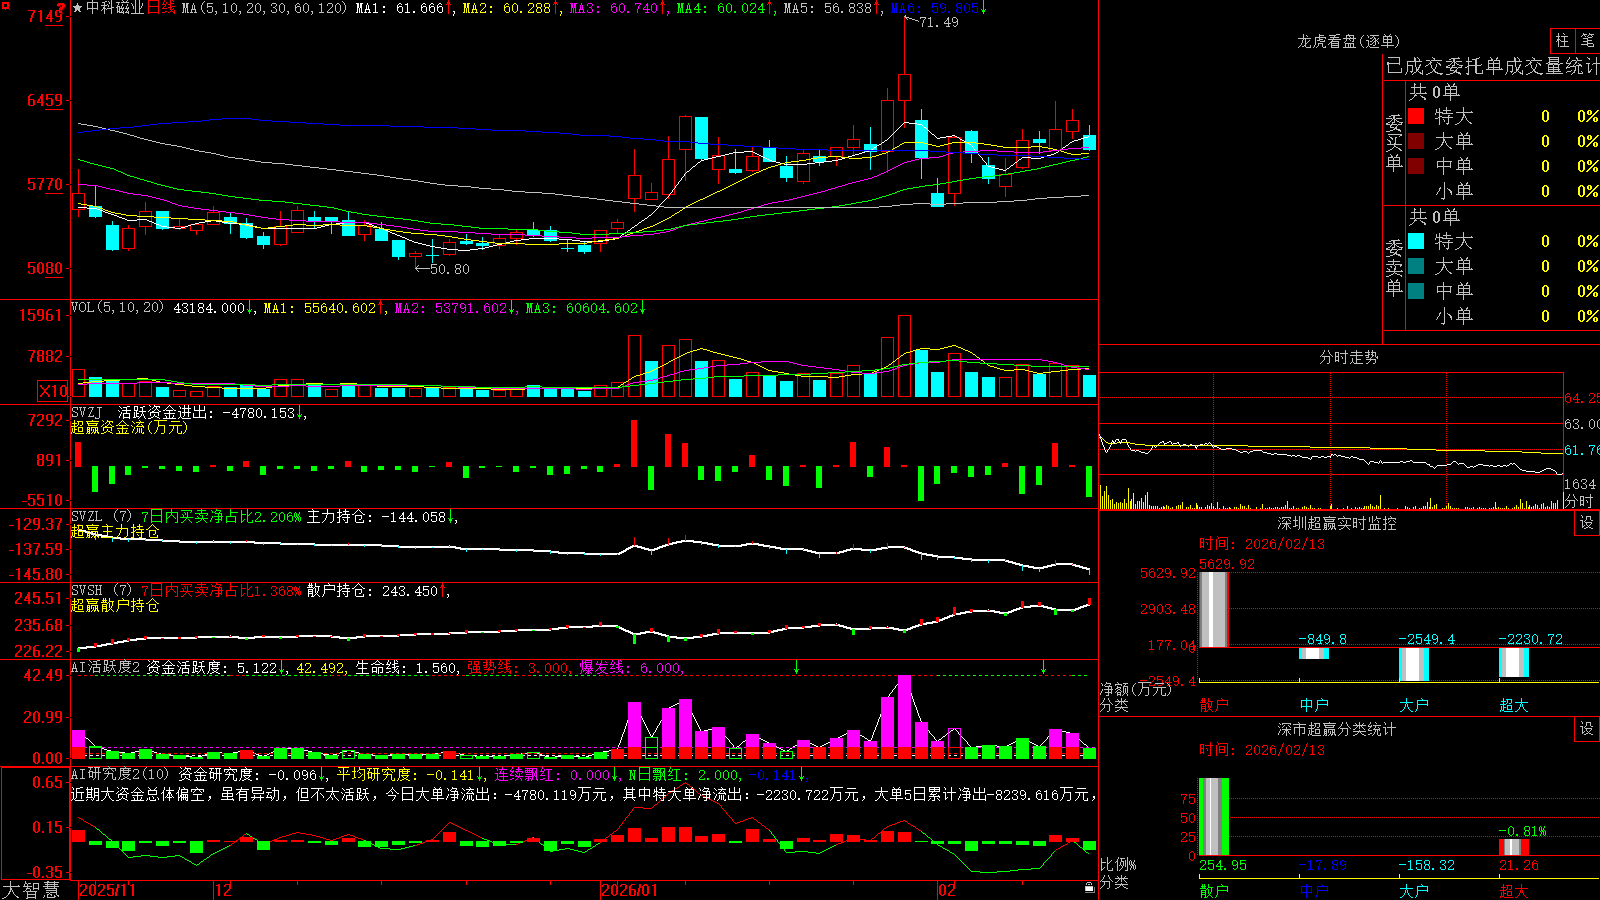Open 设 settings for 深圳超赢实时监控
The height and width of the screenshot is (900, 1600).
pyautogui.click(x=1587, y=523)
